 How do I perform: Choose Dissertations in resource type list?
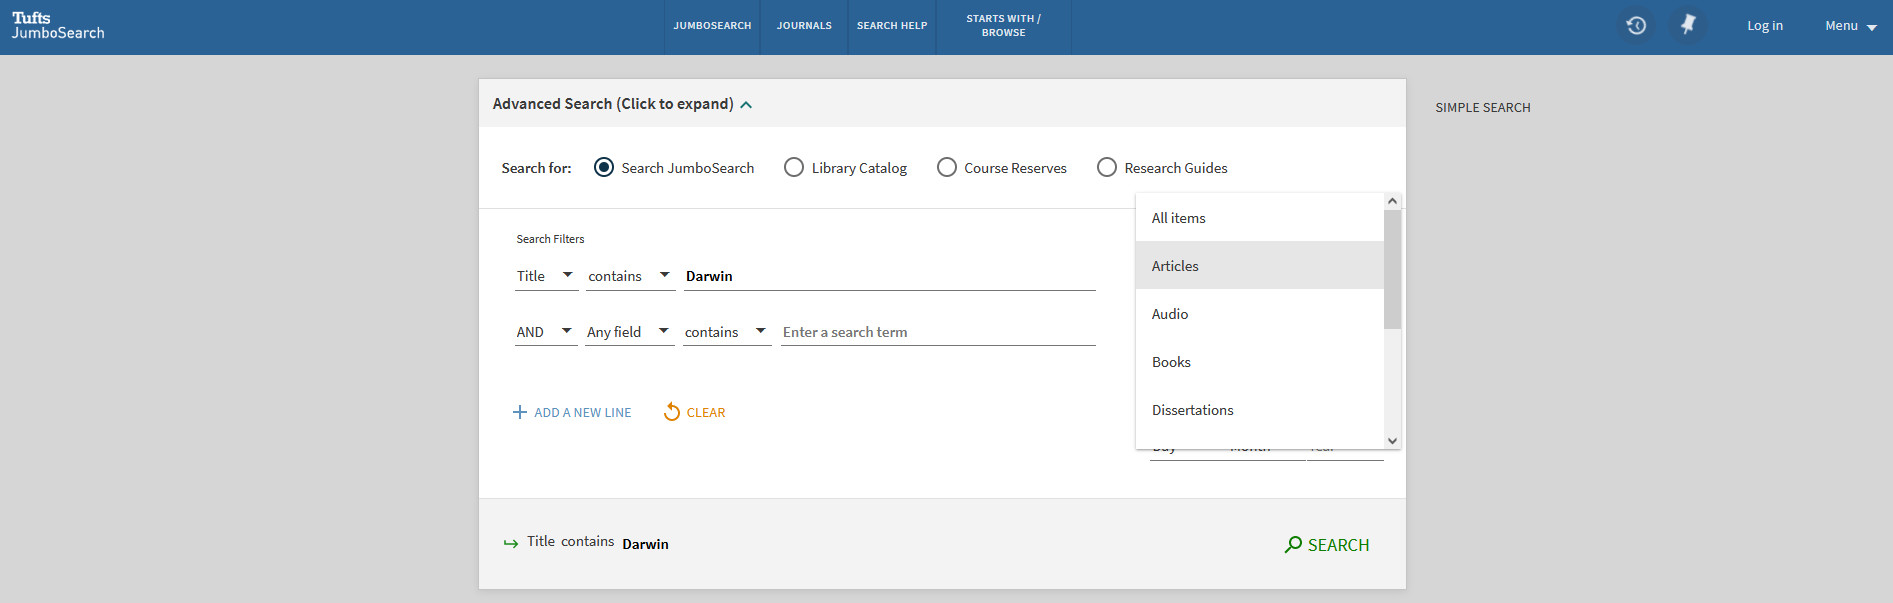[1260, 410]
